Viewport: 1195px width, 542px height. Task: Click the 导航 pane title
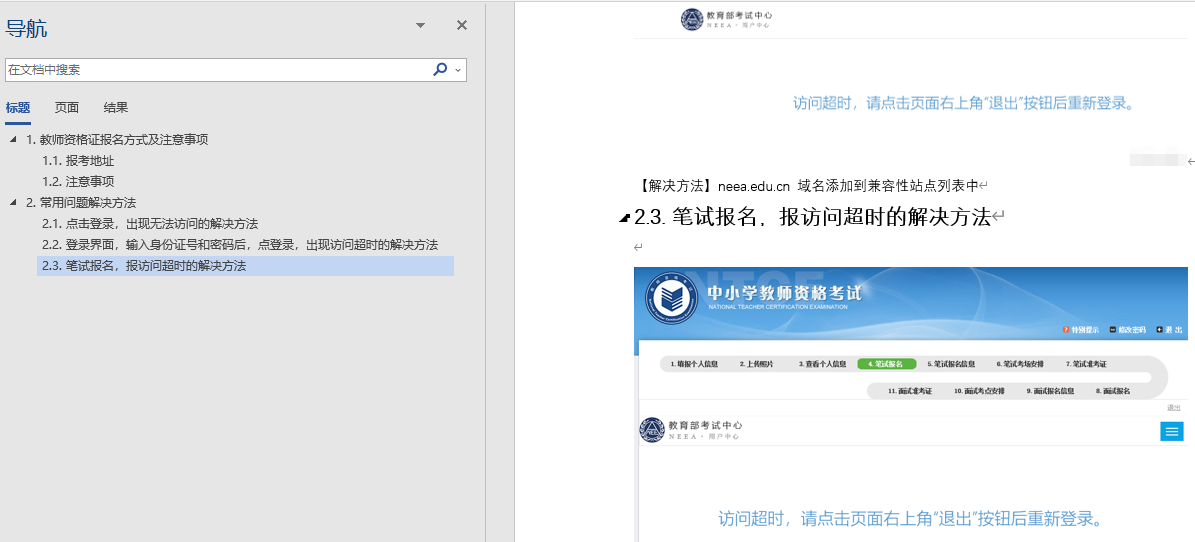coord(27,29)
